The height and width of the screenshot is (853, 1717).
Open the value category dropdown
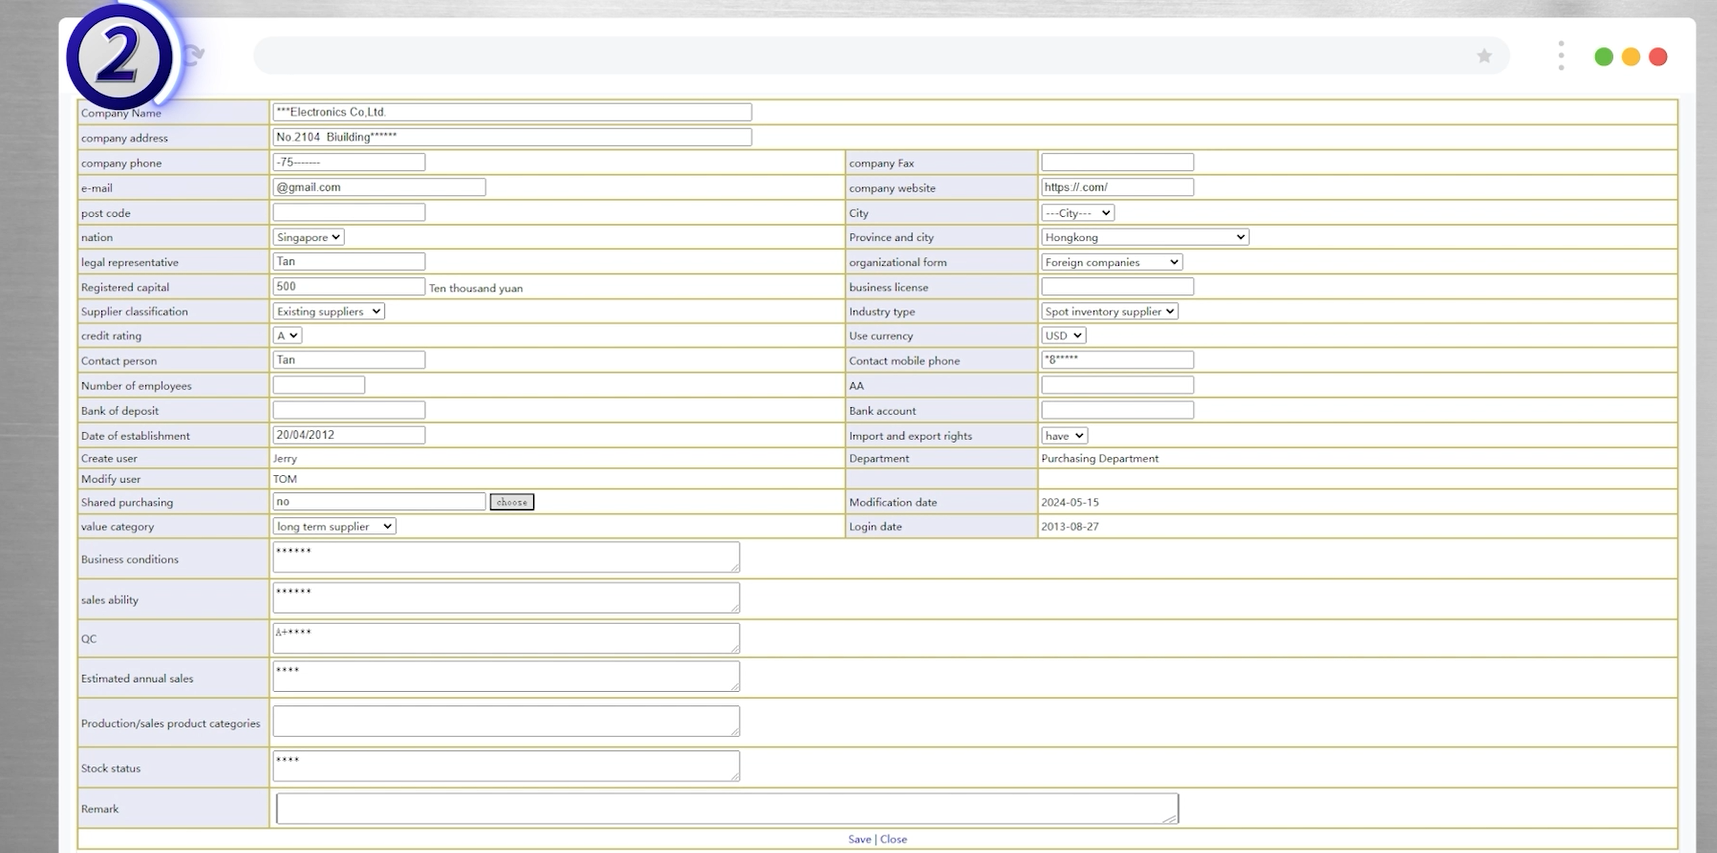pos(334,526)
